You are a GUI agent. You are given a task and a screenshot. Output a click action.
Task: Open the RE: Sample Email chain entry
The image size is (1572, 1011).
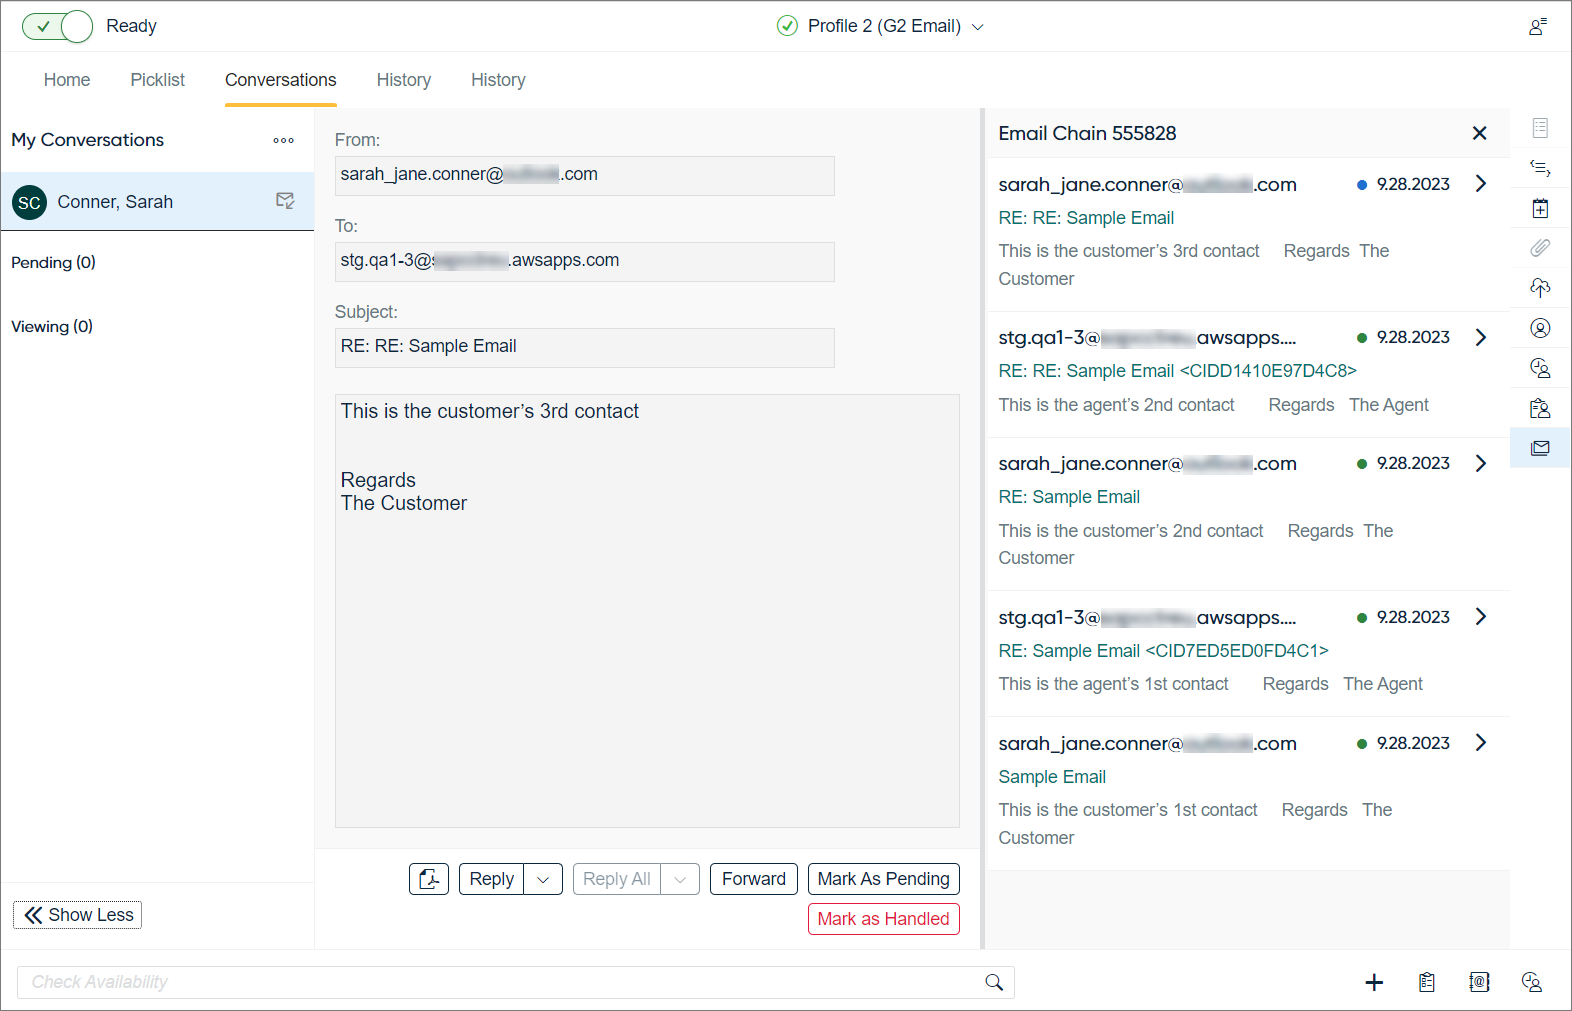[1069, 497]
